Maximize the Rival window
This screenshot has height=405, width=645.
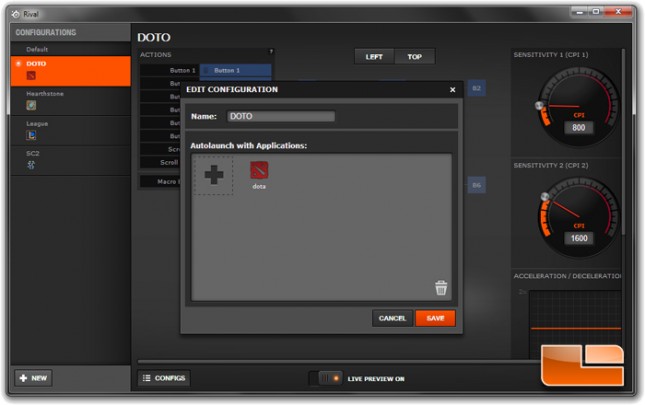[x=596, y=12]
